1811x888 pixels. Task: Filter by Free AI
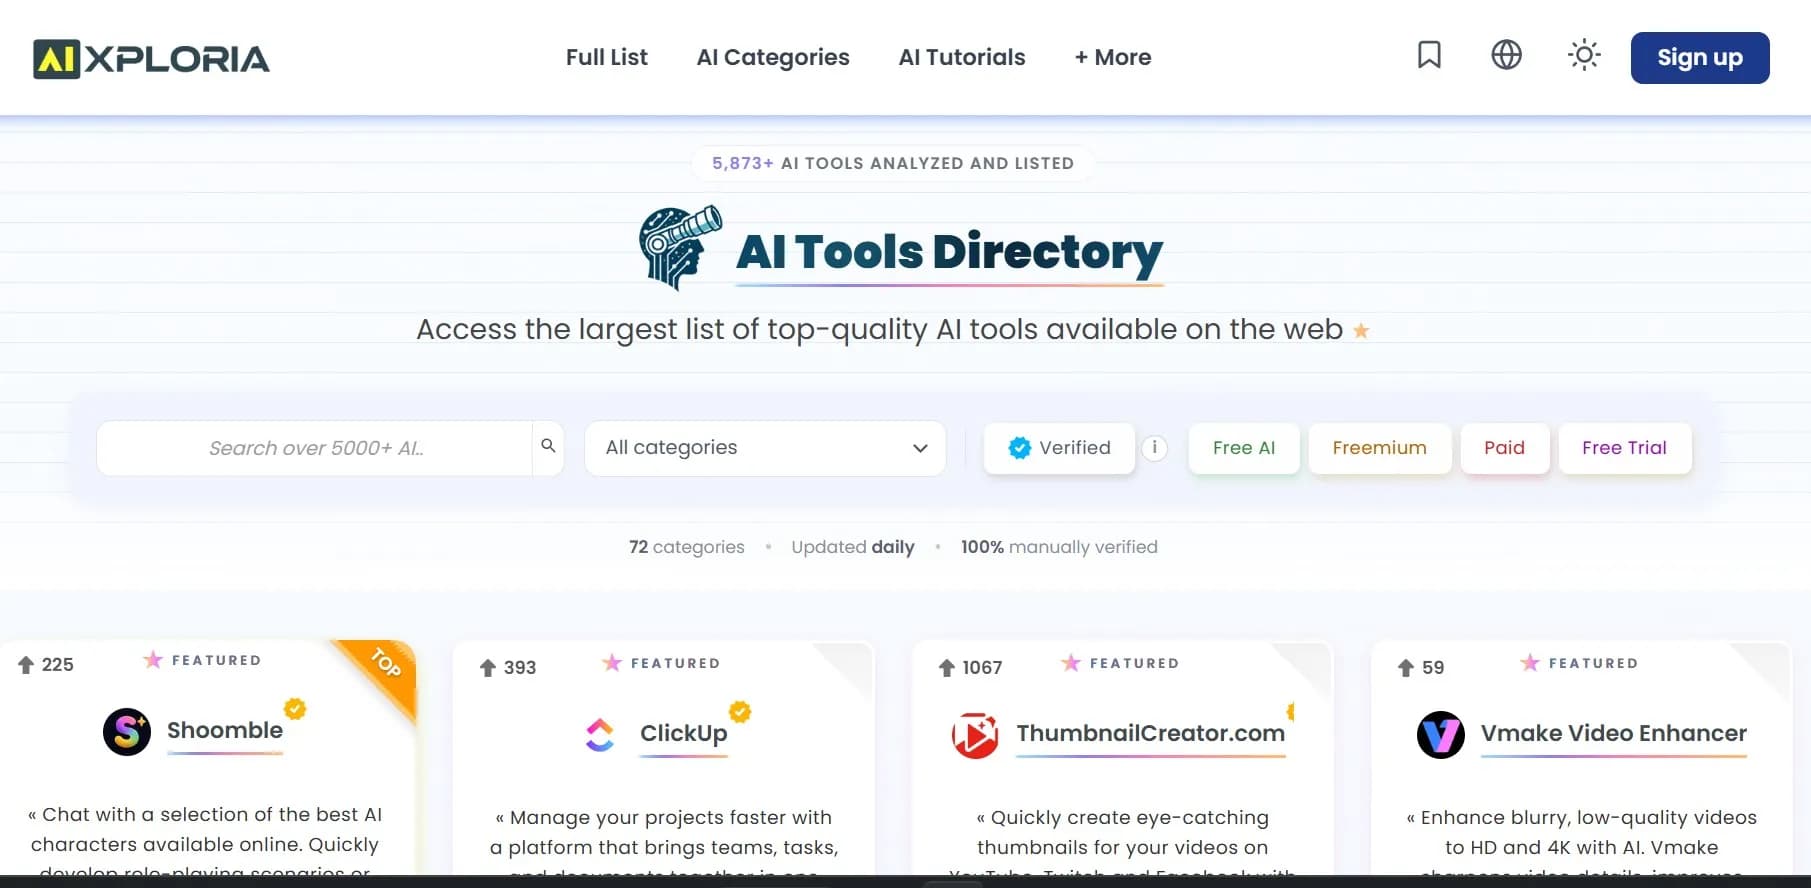coord(1244,448)
